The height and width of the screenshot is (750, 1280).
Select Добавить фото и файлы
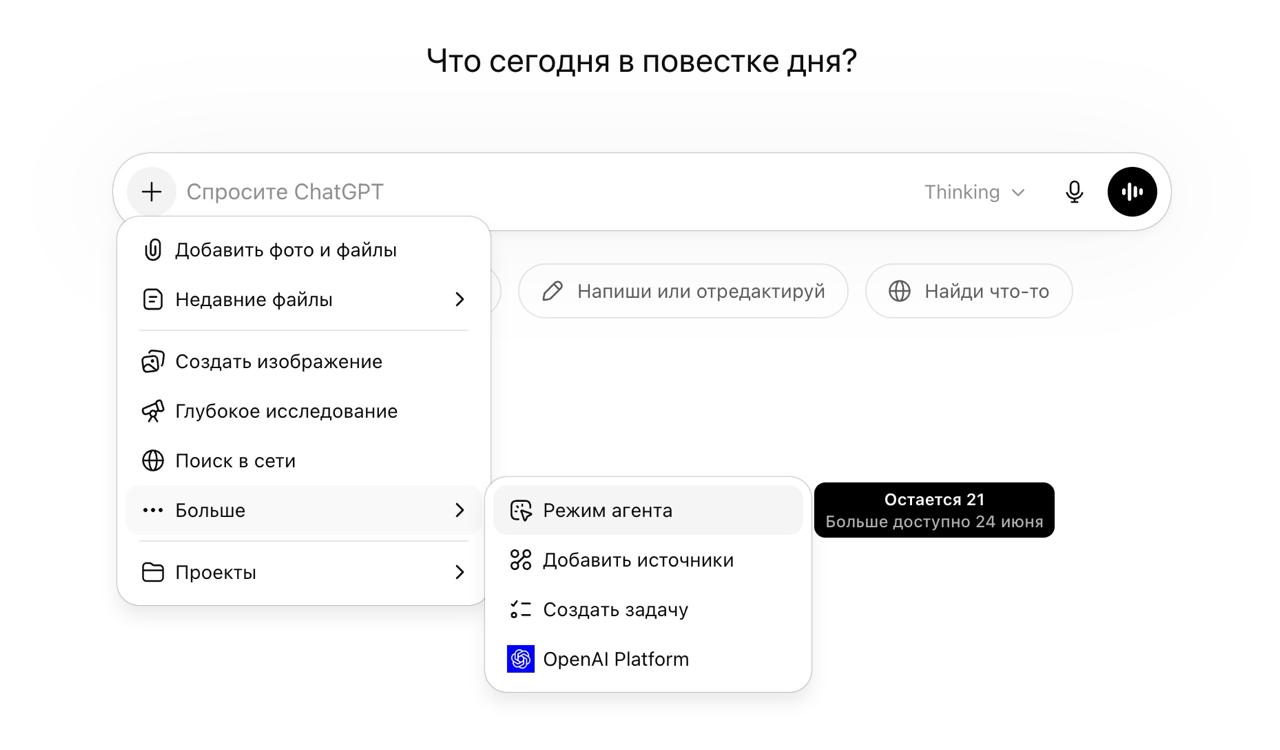point(304,250)
